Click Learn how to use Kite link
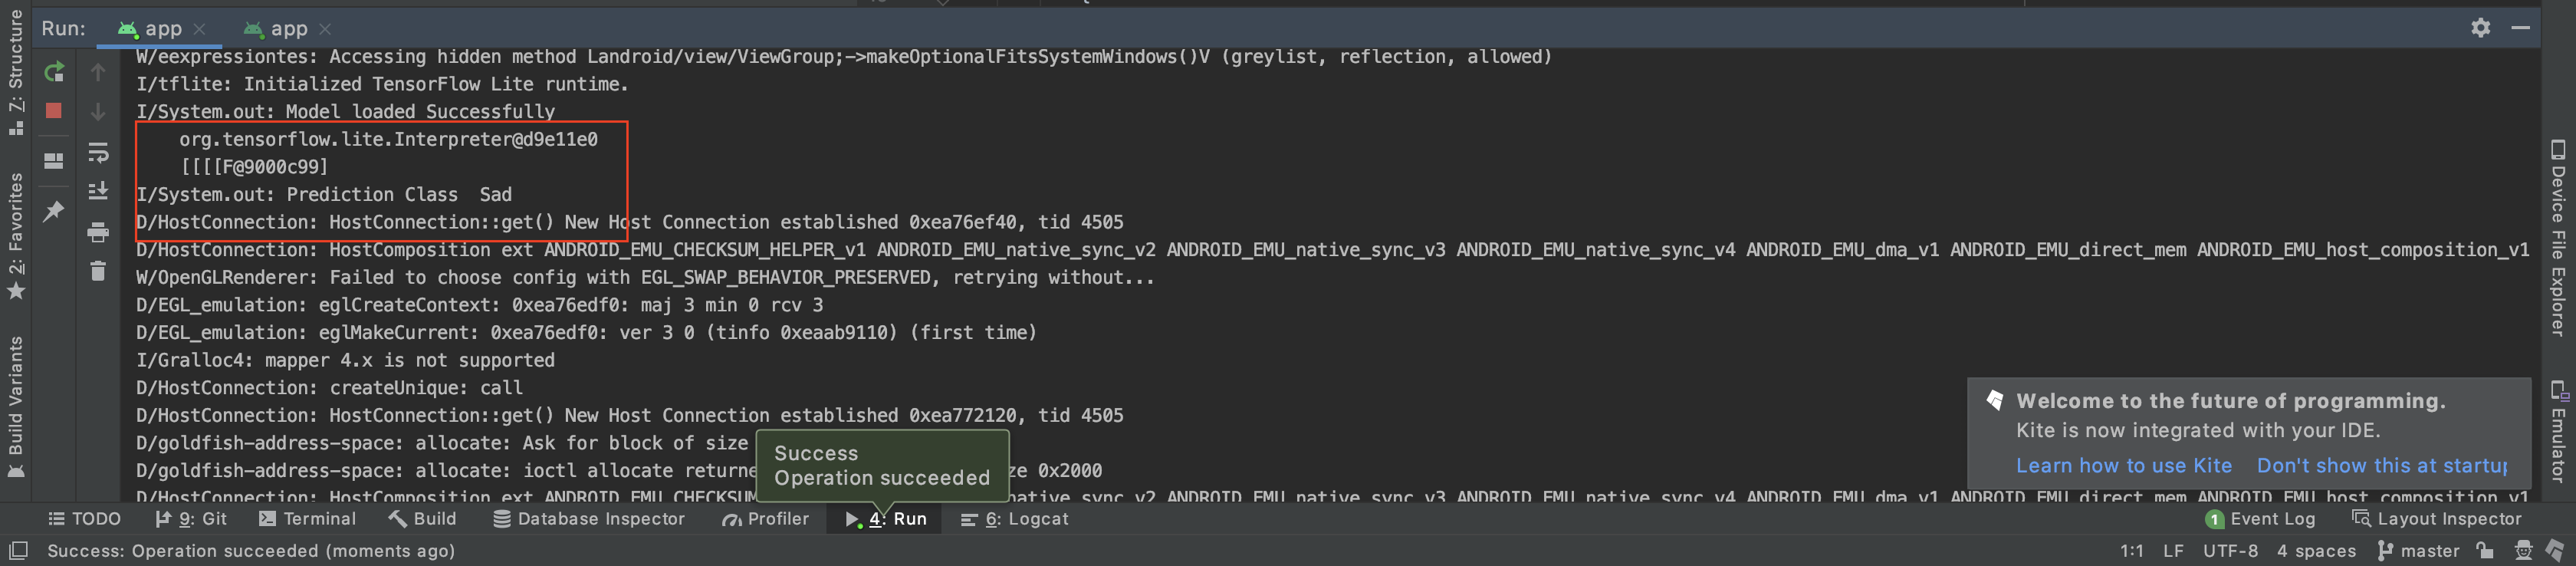2576x566 pixels. [2123, 466]
